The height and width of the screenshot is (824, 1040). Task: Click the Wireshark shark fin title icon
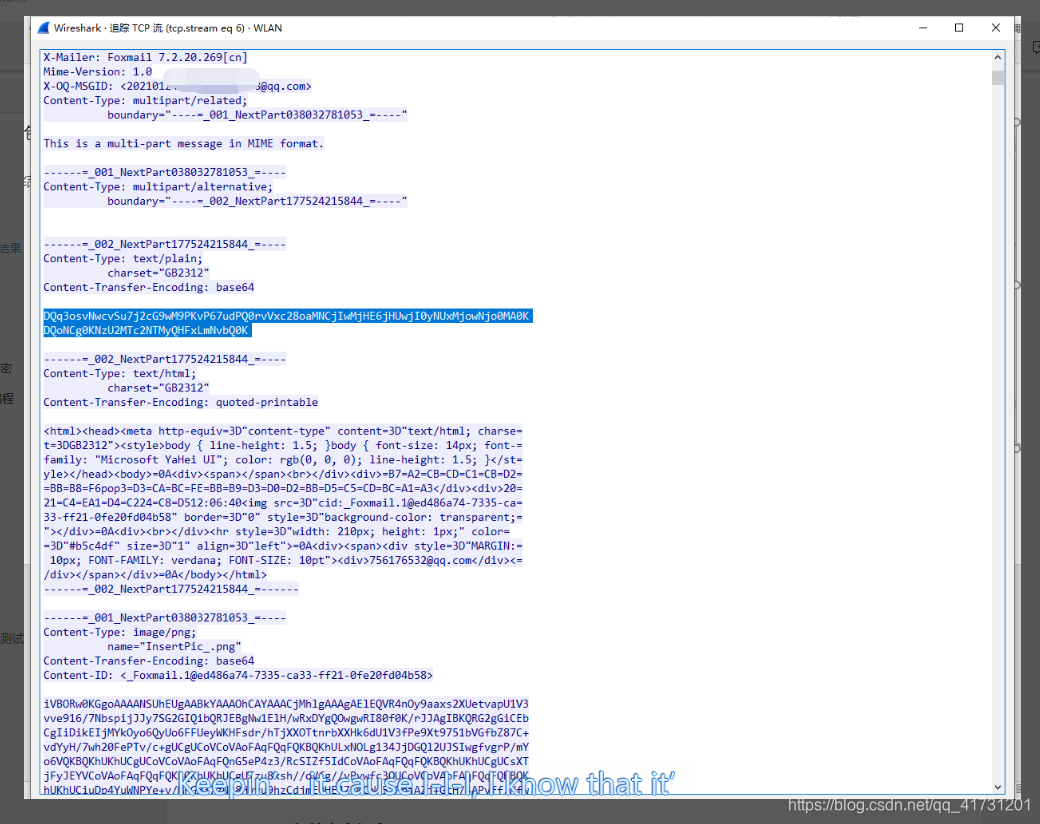43,28
